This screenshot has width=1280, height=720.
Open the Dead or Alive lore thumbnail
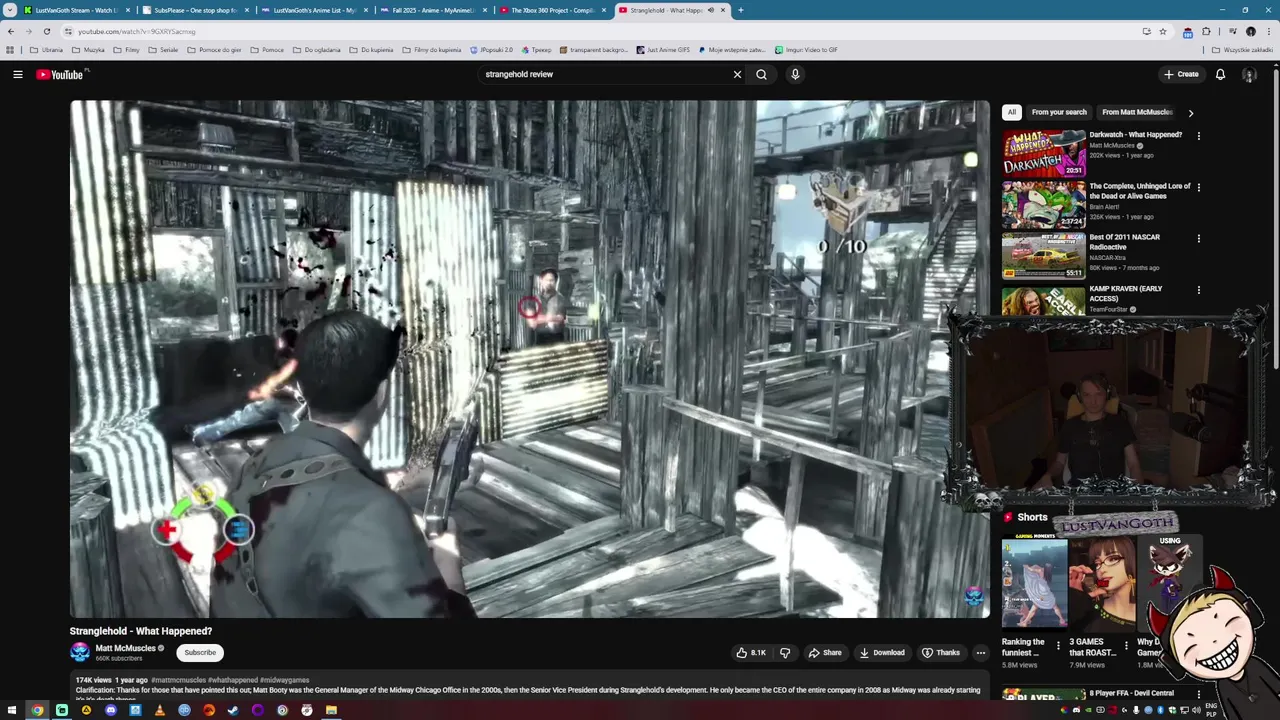tap(1044, 204)
